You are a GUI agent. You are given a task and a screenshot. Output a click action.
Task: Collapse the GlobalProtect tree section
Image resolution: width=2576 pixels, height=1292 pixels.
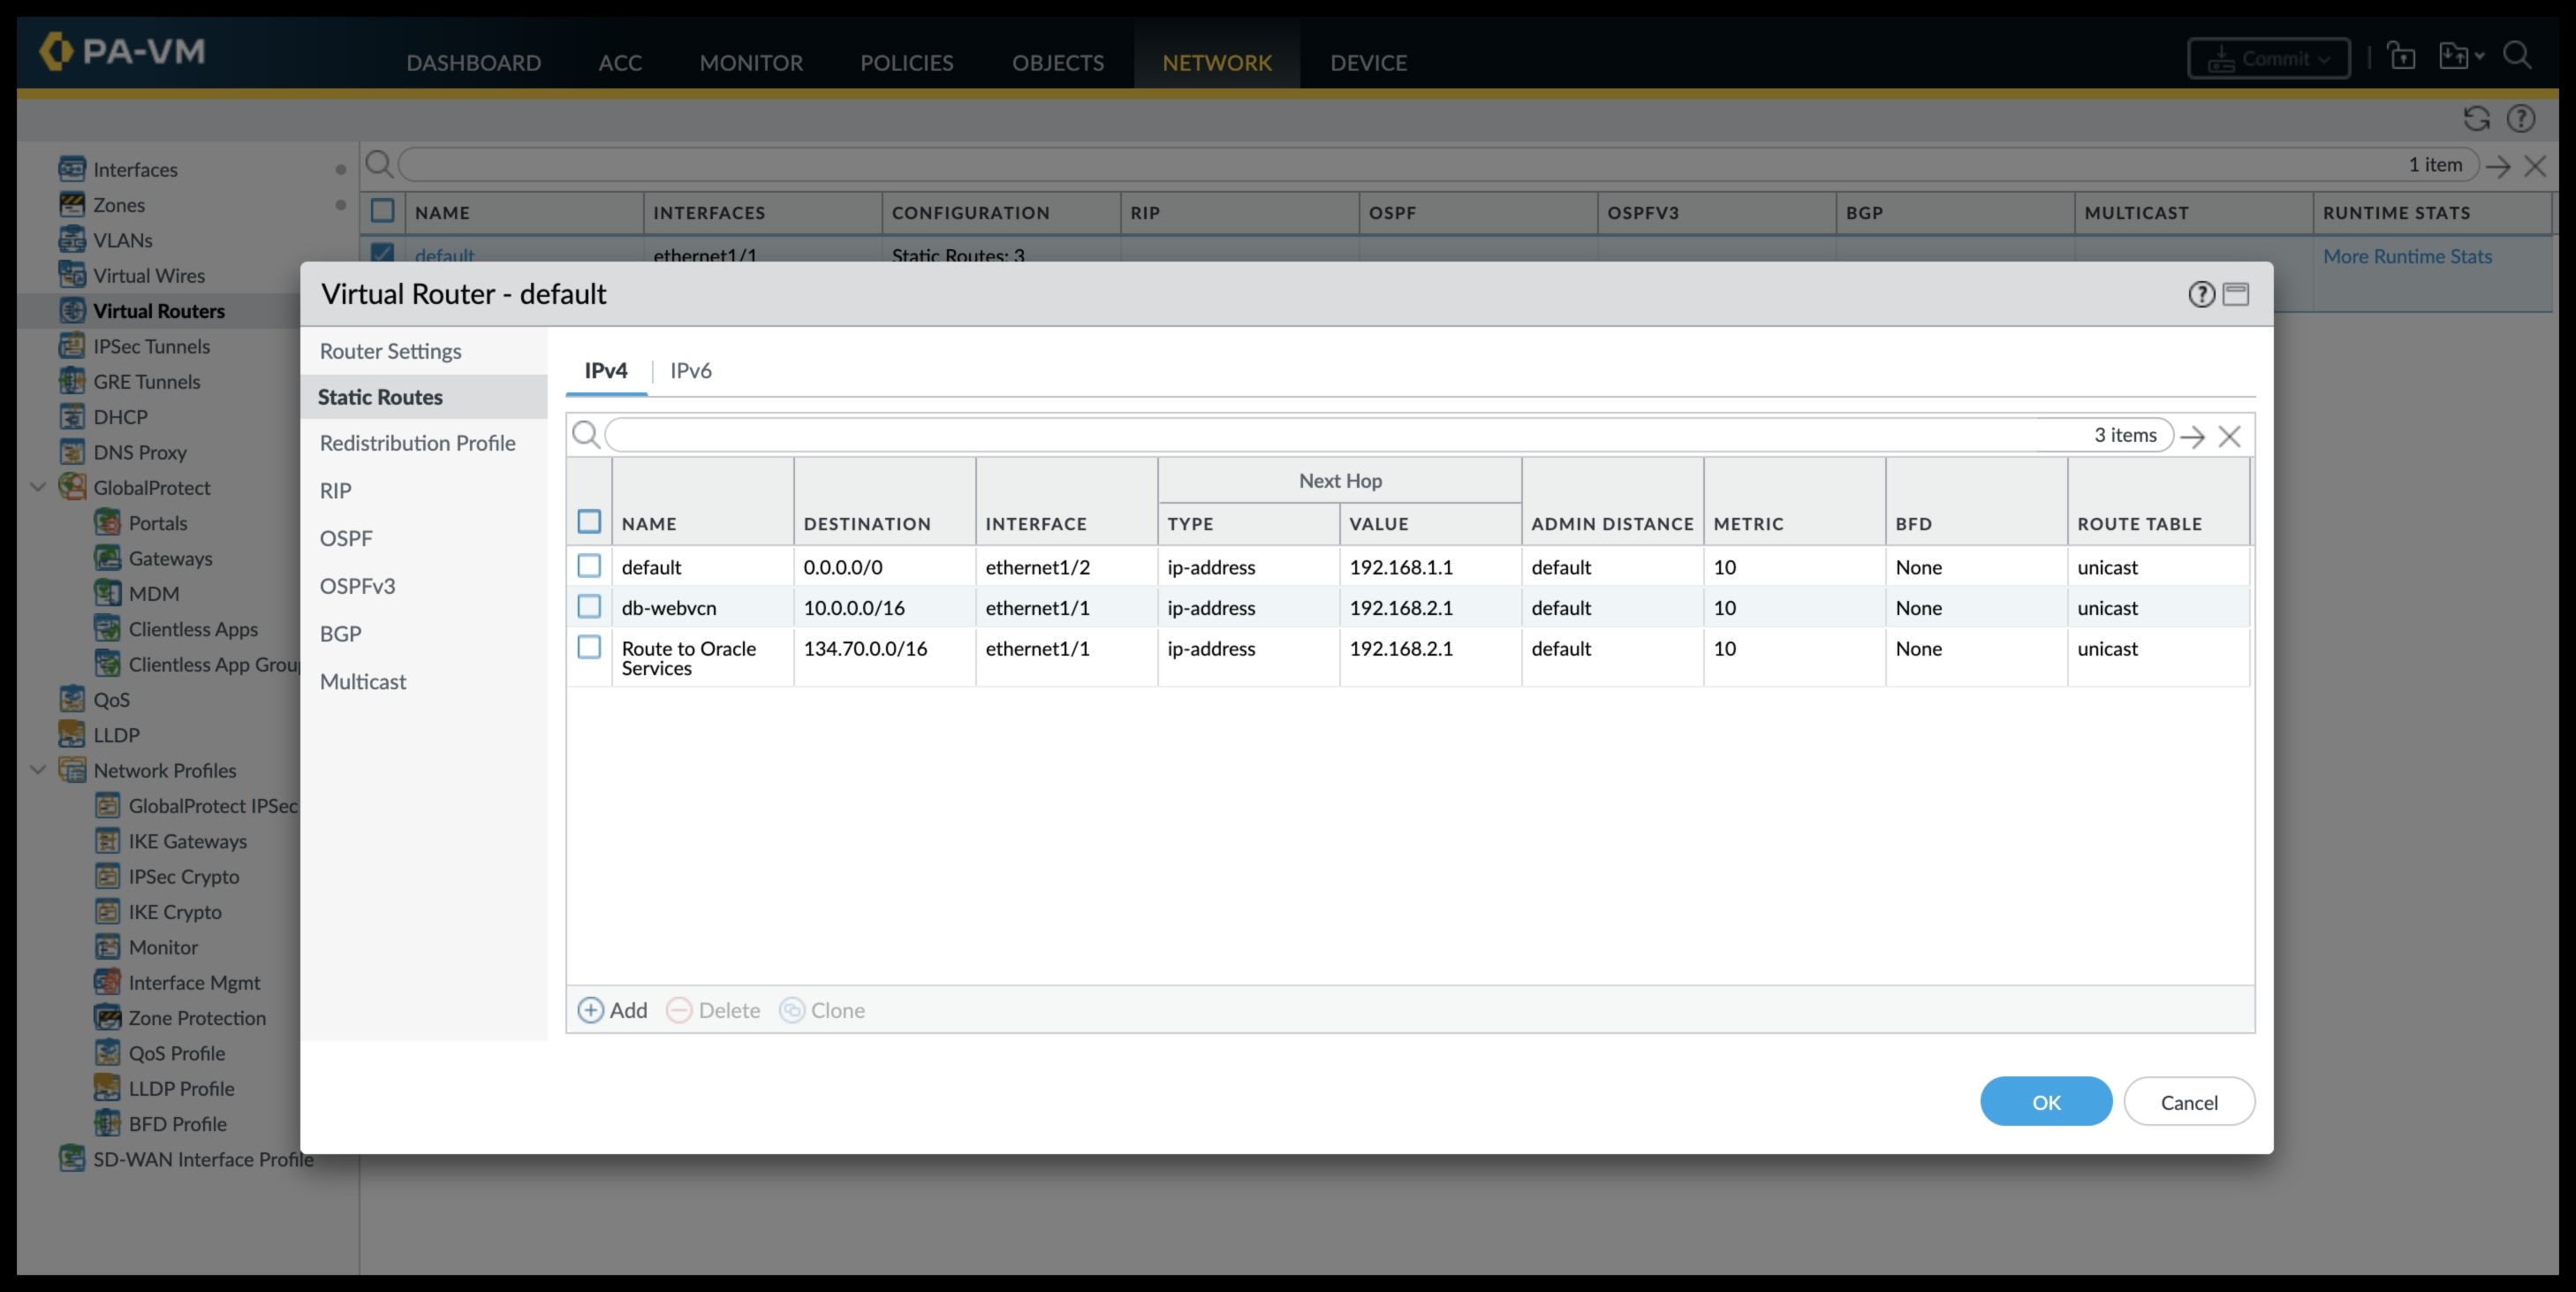(37, 487)
